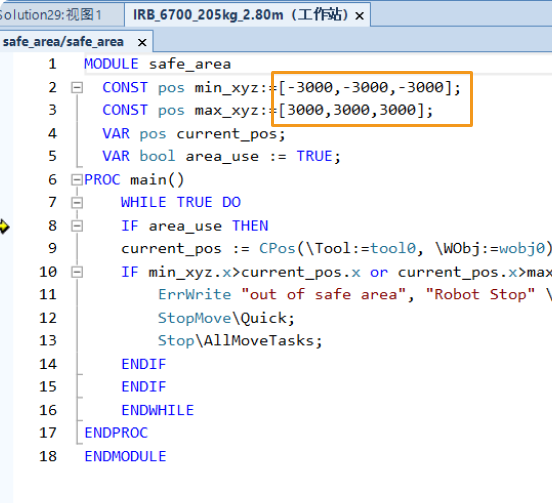Close the safe_area/safe_area tab
Image resolution: width=552 pixels, height=503 pixels.
pos(142,43)
